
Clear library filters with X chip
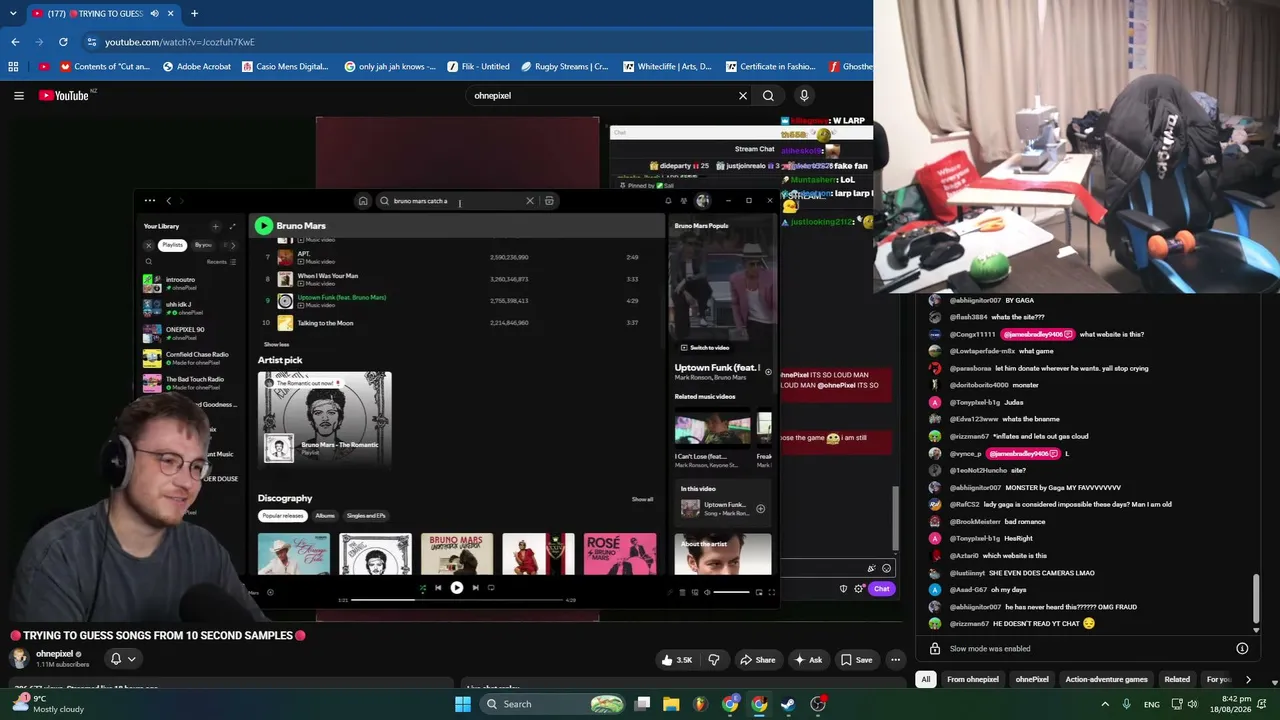coord(149,245)
